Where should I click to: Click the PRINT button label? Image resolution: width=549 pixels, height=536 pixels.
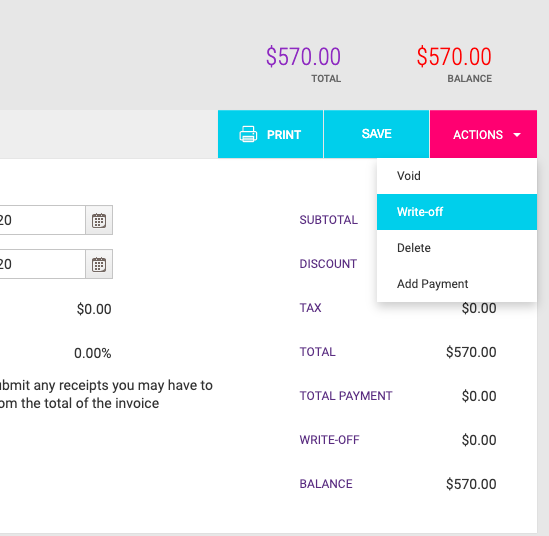tap(284, 135)
